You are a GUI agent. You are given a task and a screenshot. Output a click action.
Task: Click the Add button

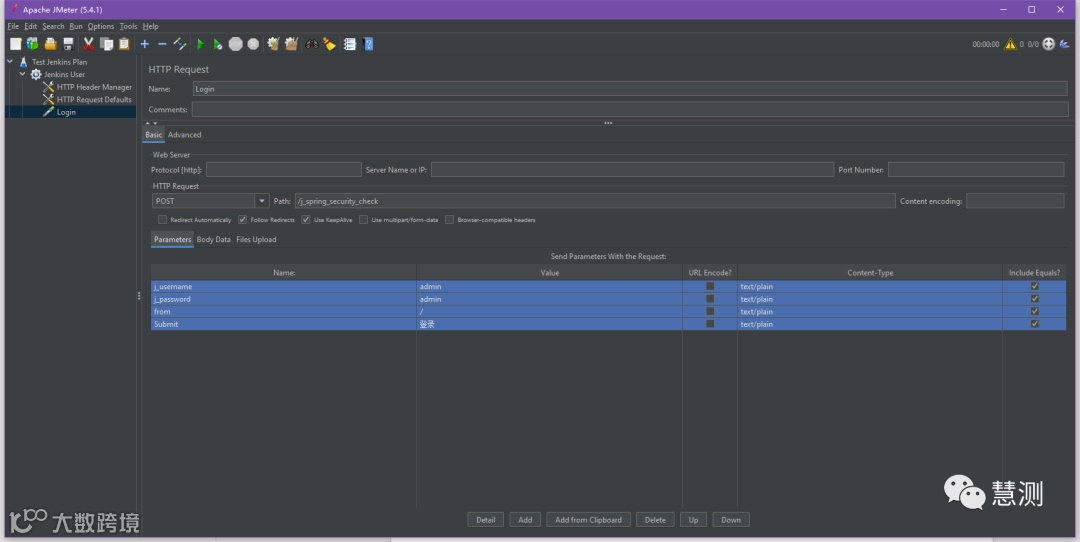tap(525, 520)
